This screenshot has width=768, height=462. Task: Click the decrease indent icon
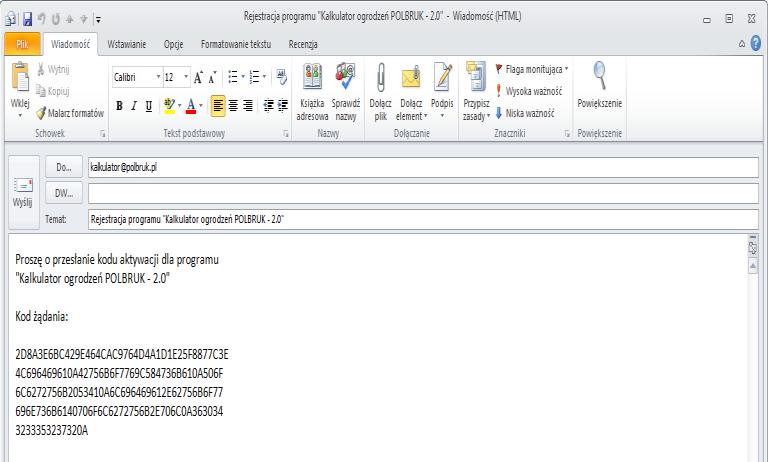268,106
